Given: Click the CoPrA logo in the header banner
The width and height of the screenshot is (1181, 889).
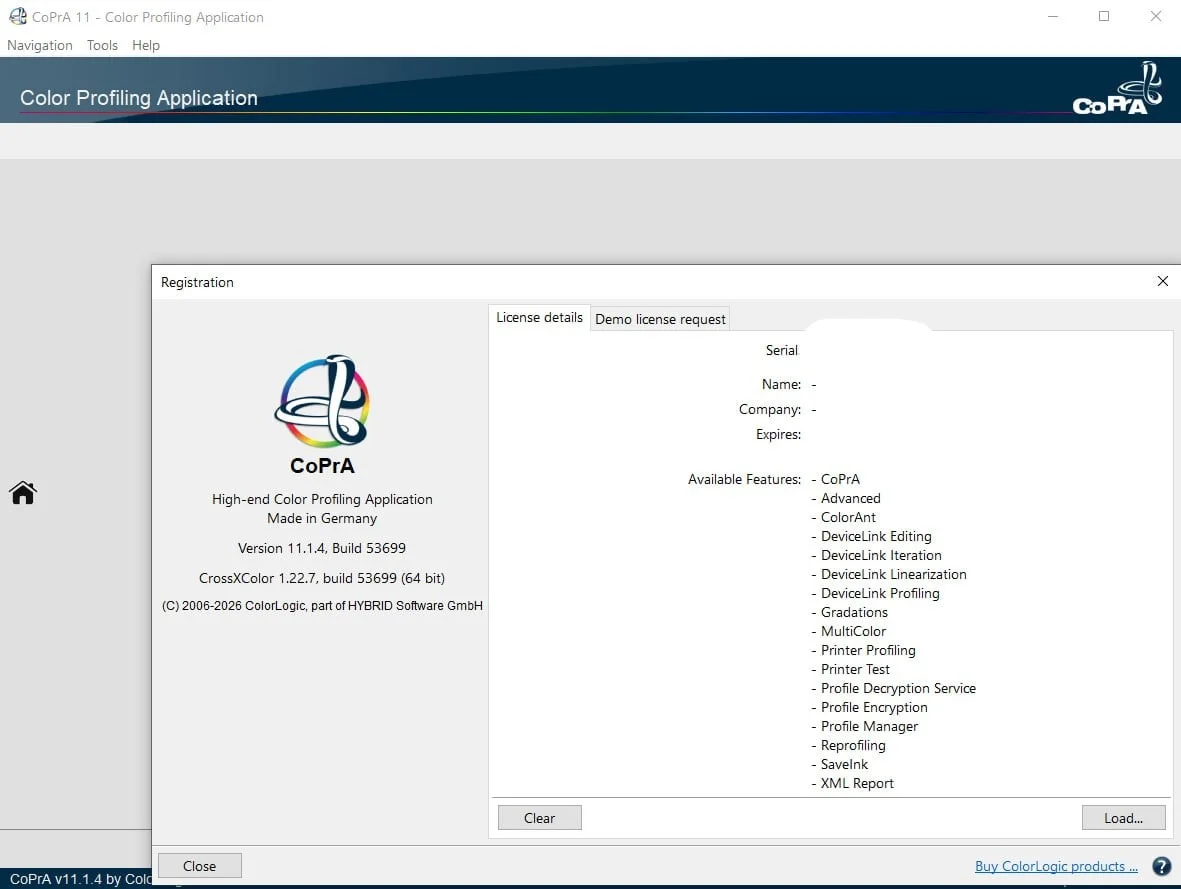Looking at the screenshot, I should click(1117, 88).
